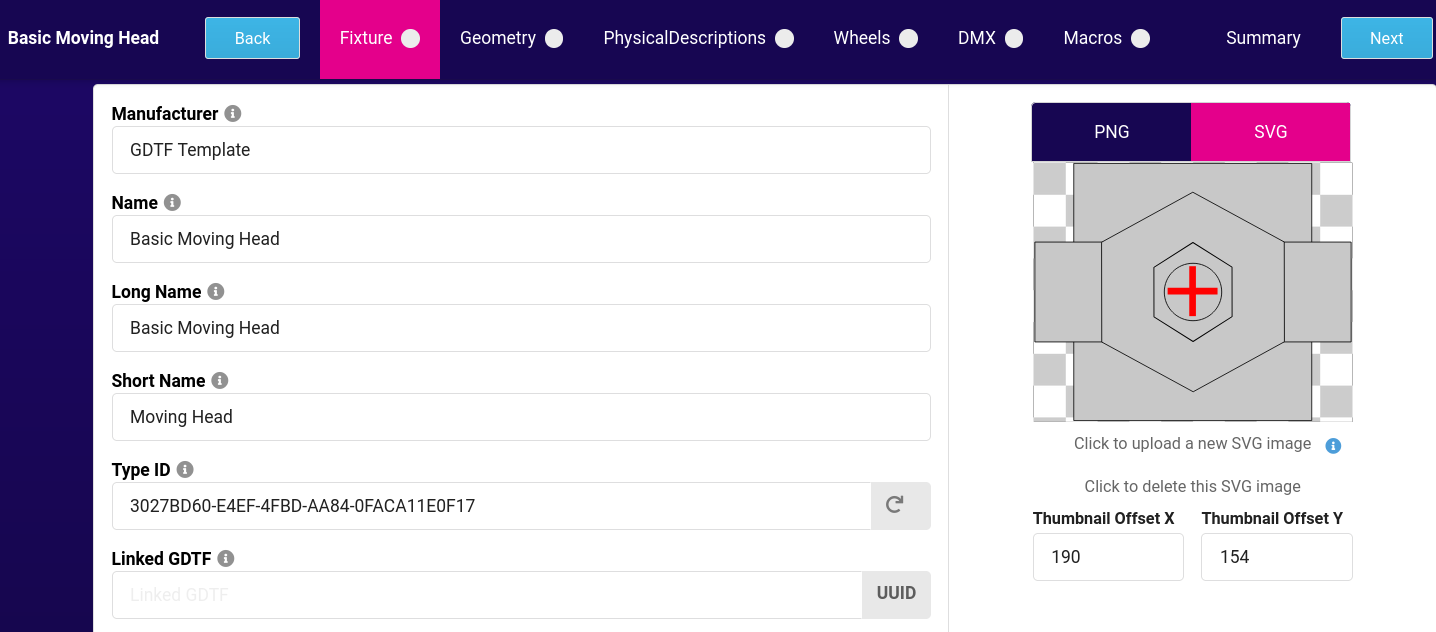Open the Geometry tab
The image size is (1436, 632).
[x=511, y=39]
